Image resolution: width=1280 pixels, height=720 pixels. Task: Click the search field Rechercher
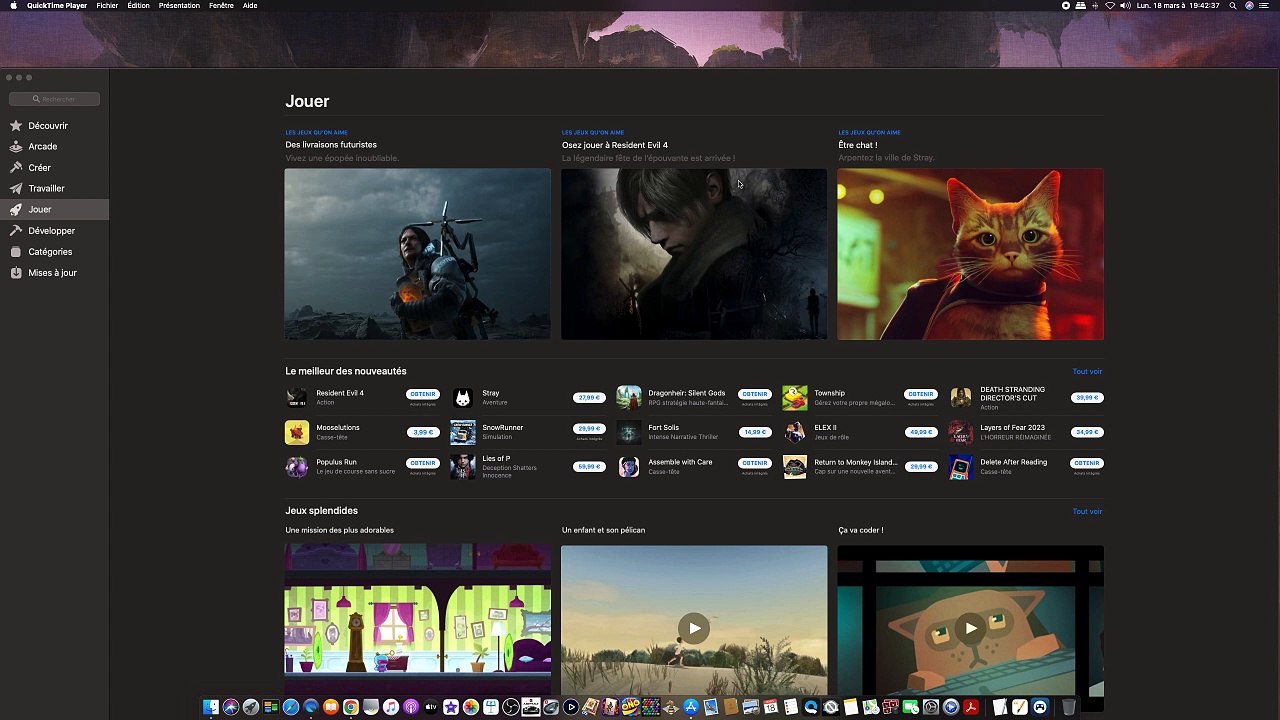(x=55, y=99)
